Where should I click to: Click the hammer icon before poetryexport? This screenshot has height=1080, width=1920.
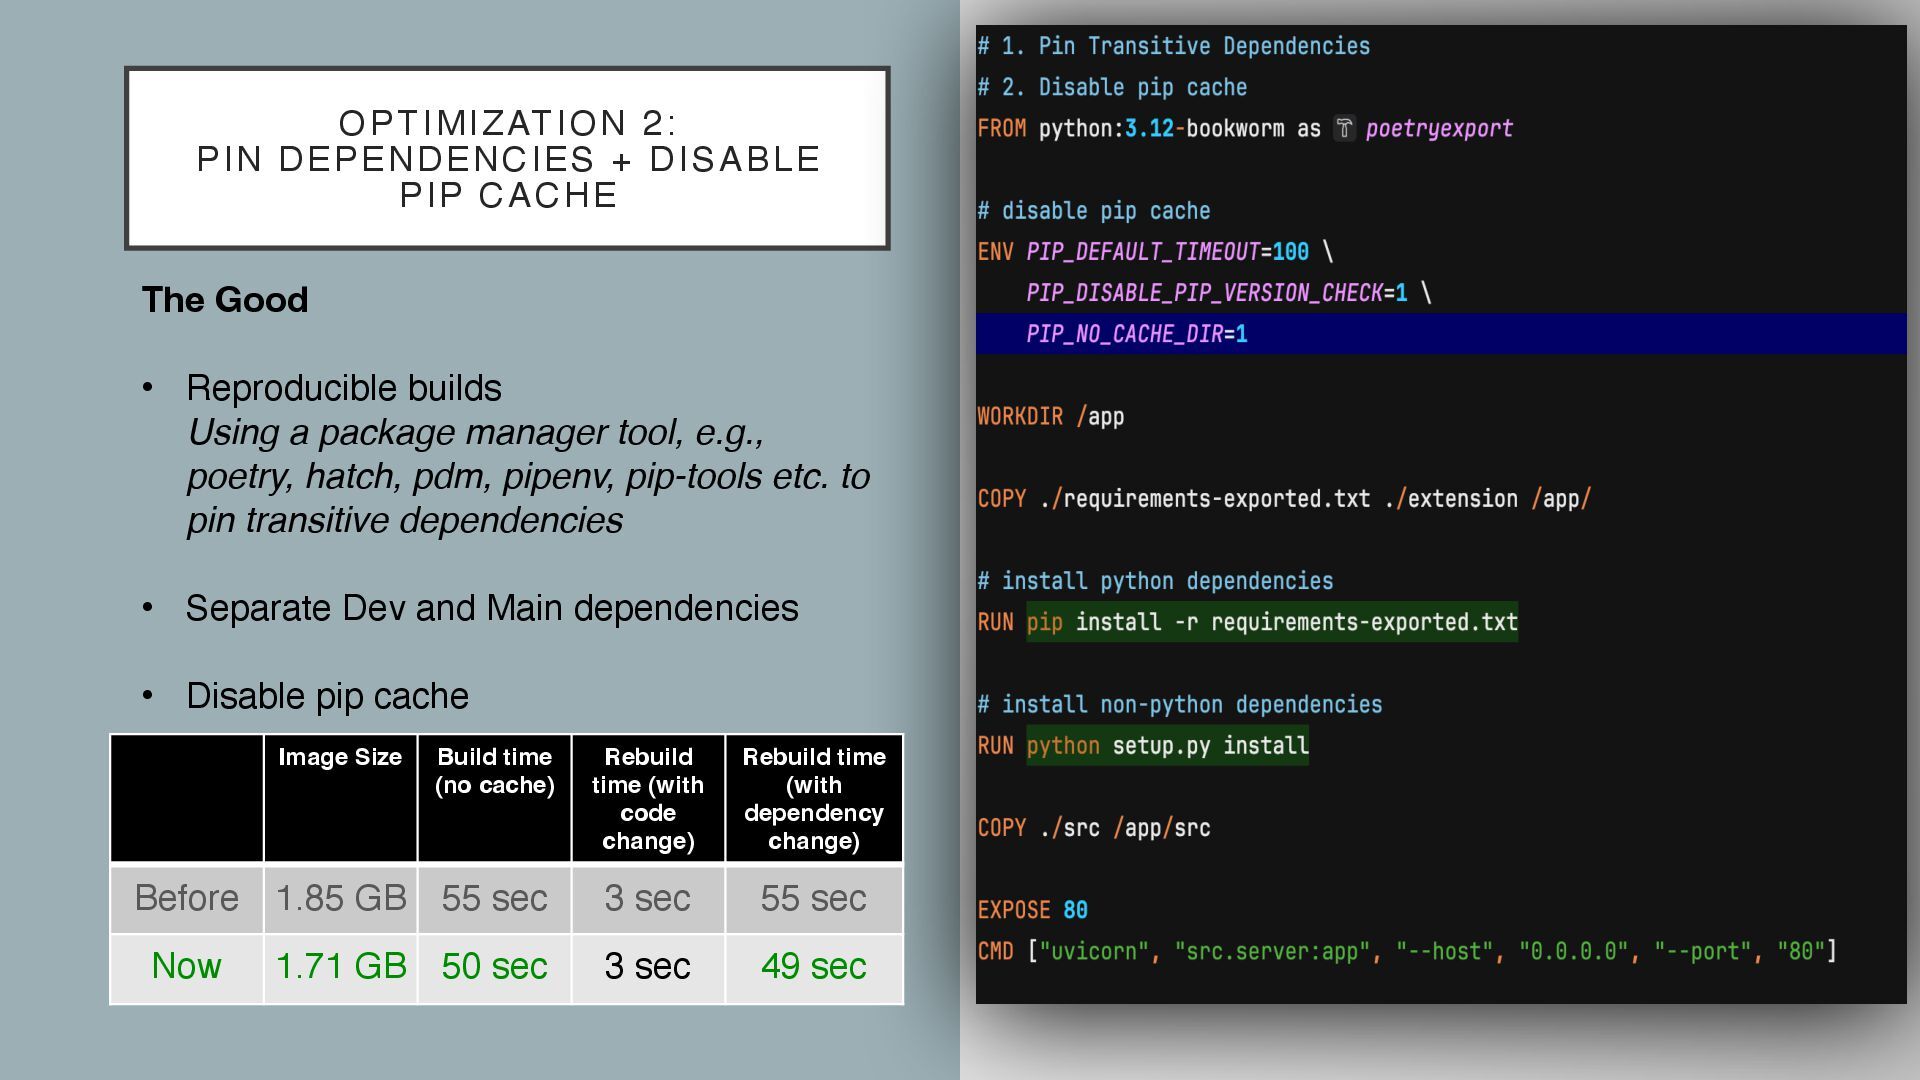coord(1344,129)
